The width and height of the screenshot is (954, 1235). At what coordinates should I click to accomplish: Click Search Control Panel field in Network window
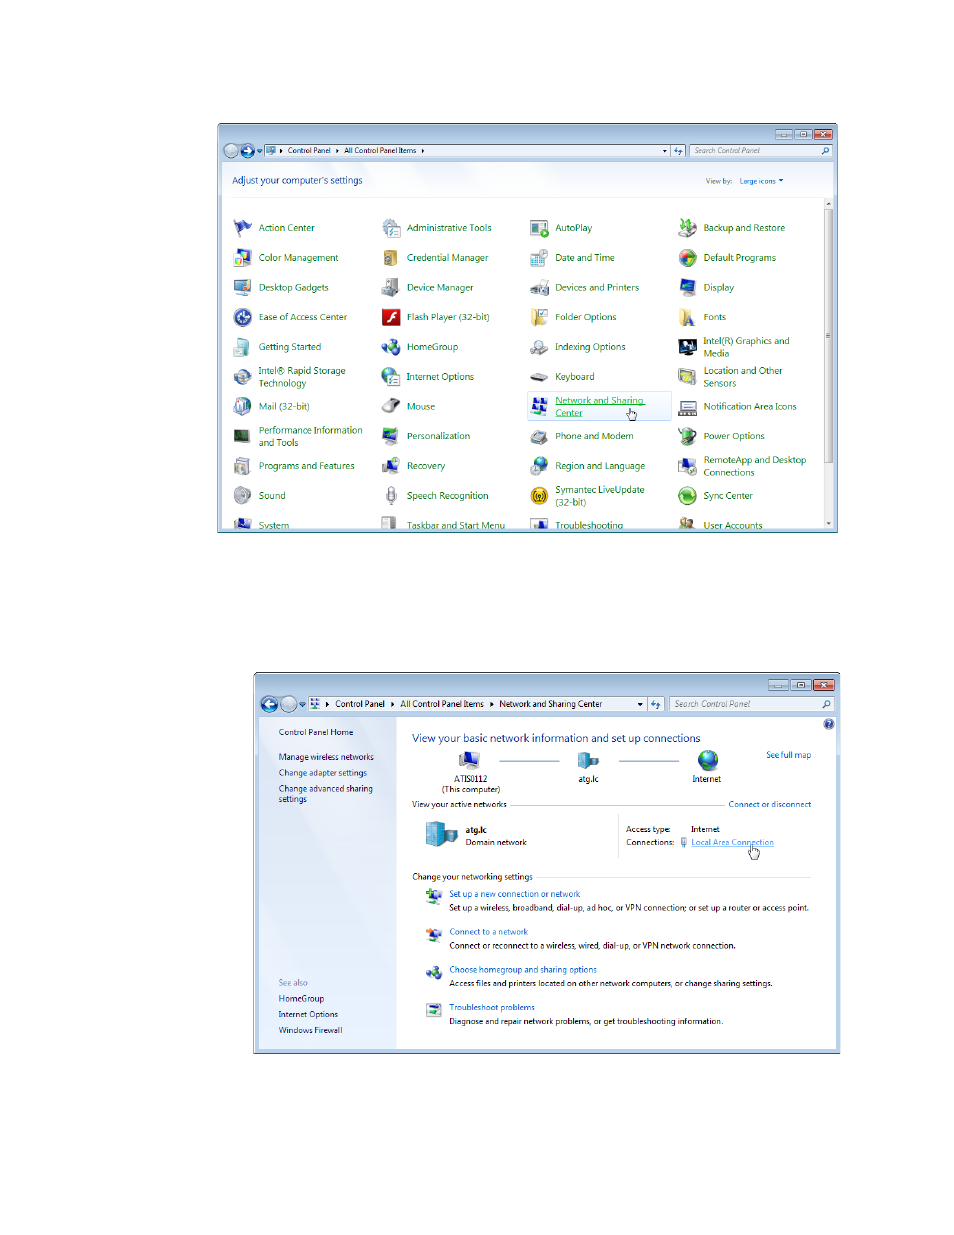coord(751,704)
